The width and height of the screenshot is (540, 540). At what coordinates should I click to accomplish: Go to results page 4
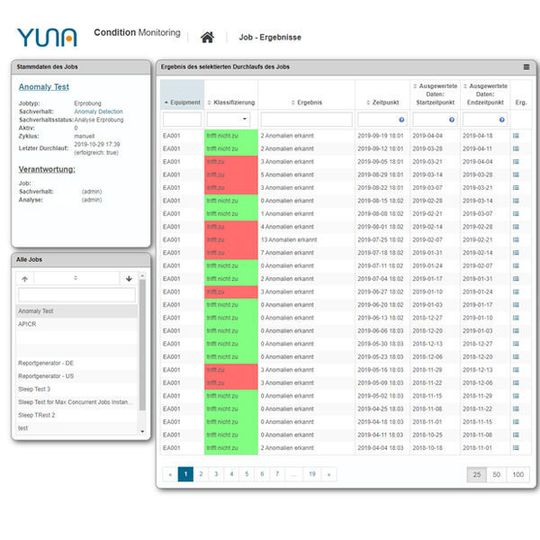(x=232, y=474)
